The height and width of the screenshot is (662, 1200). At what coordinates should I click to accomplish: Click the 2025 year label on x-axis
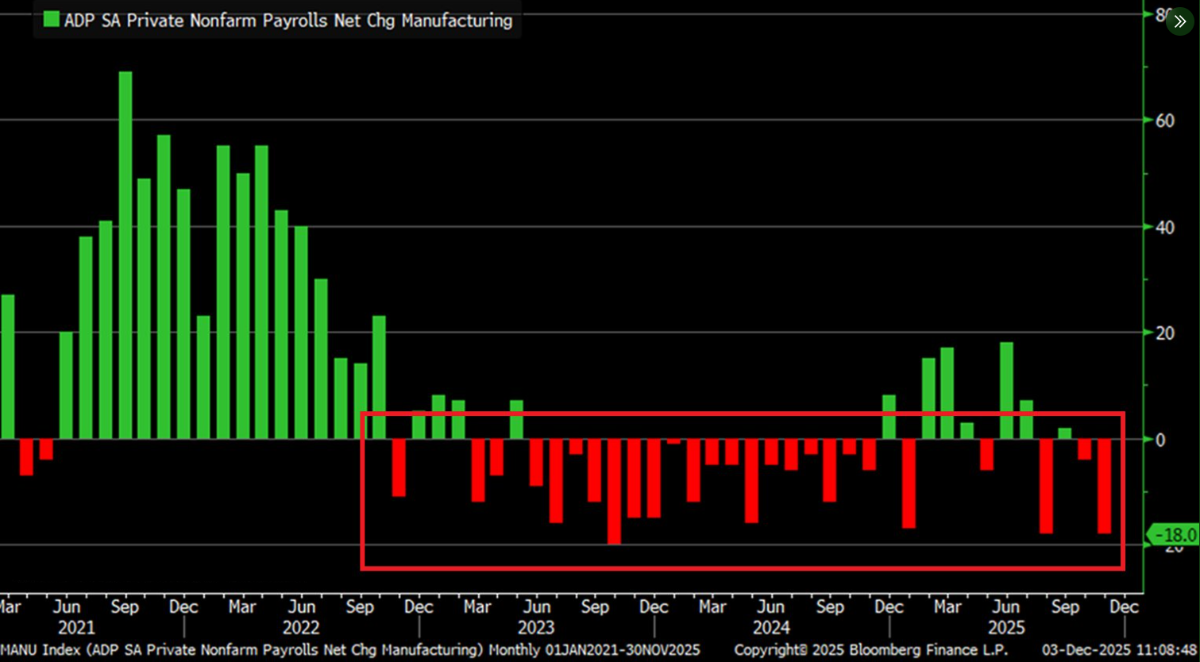(1006, 627)
